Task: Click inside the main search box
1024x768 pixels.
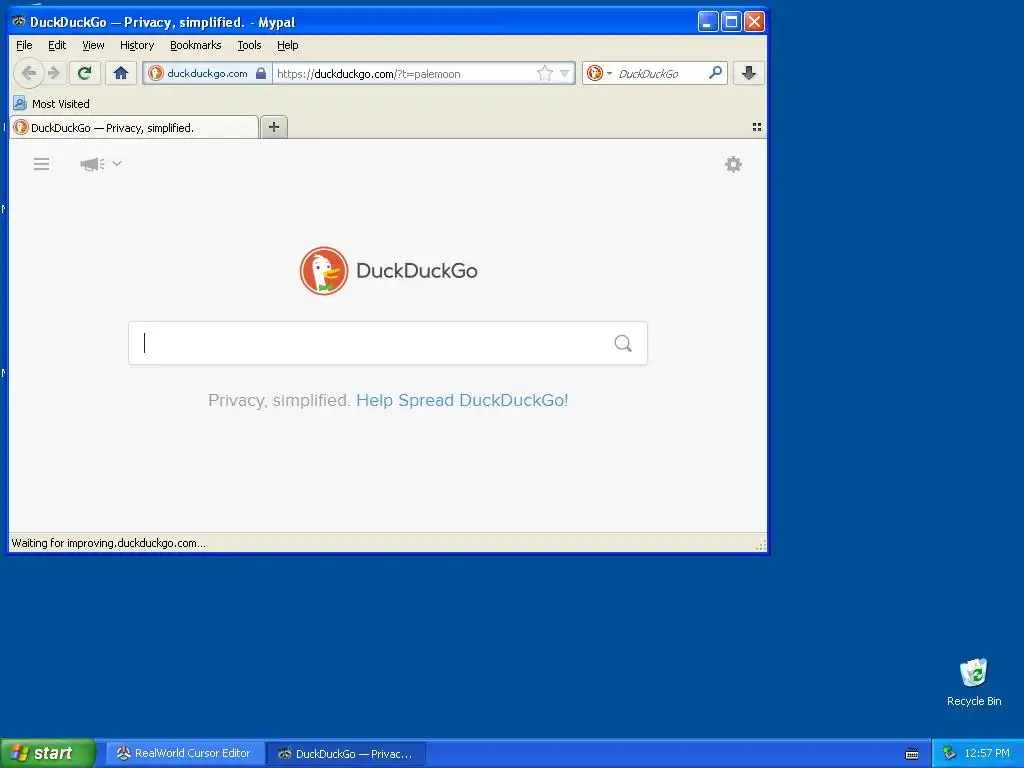Action: click(372, 343)
